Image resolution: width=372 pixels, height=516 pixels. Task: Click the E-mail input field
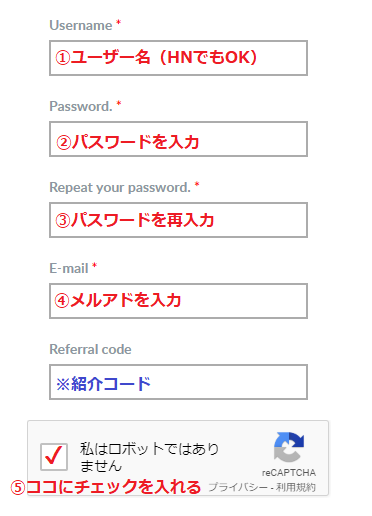[x=178, y=301]
